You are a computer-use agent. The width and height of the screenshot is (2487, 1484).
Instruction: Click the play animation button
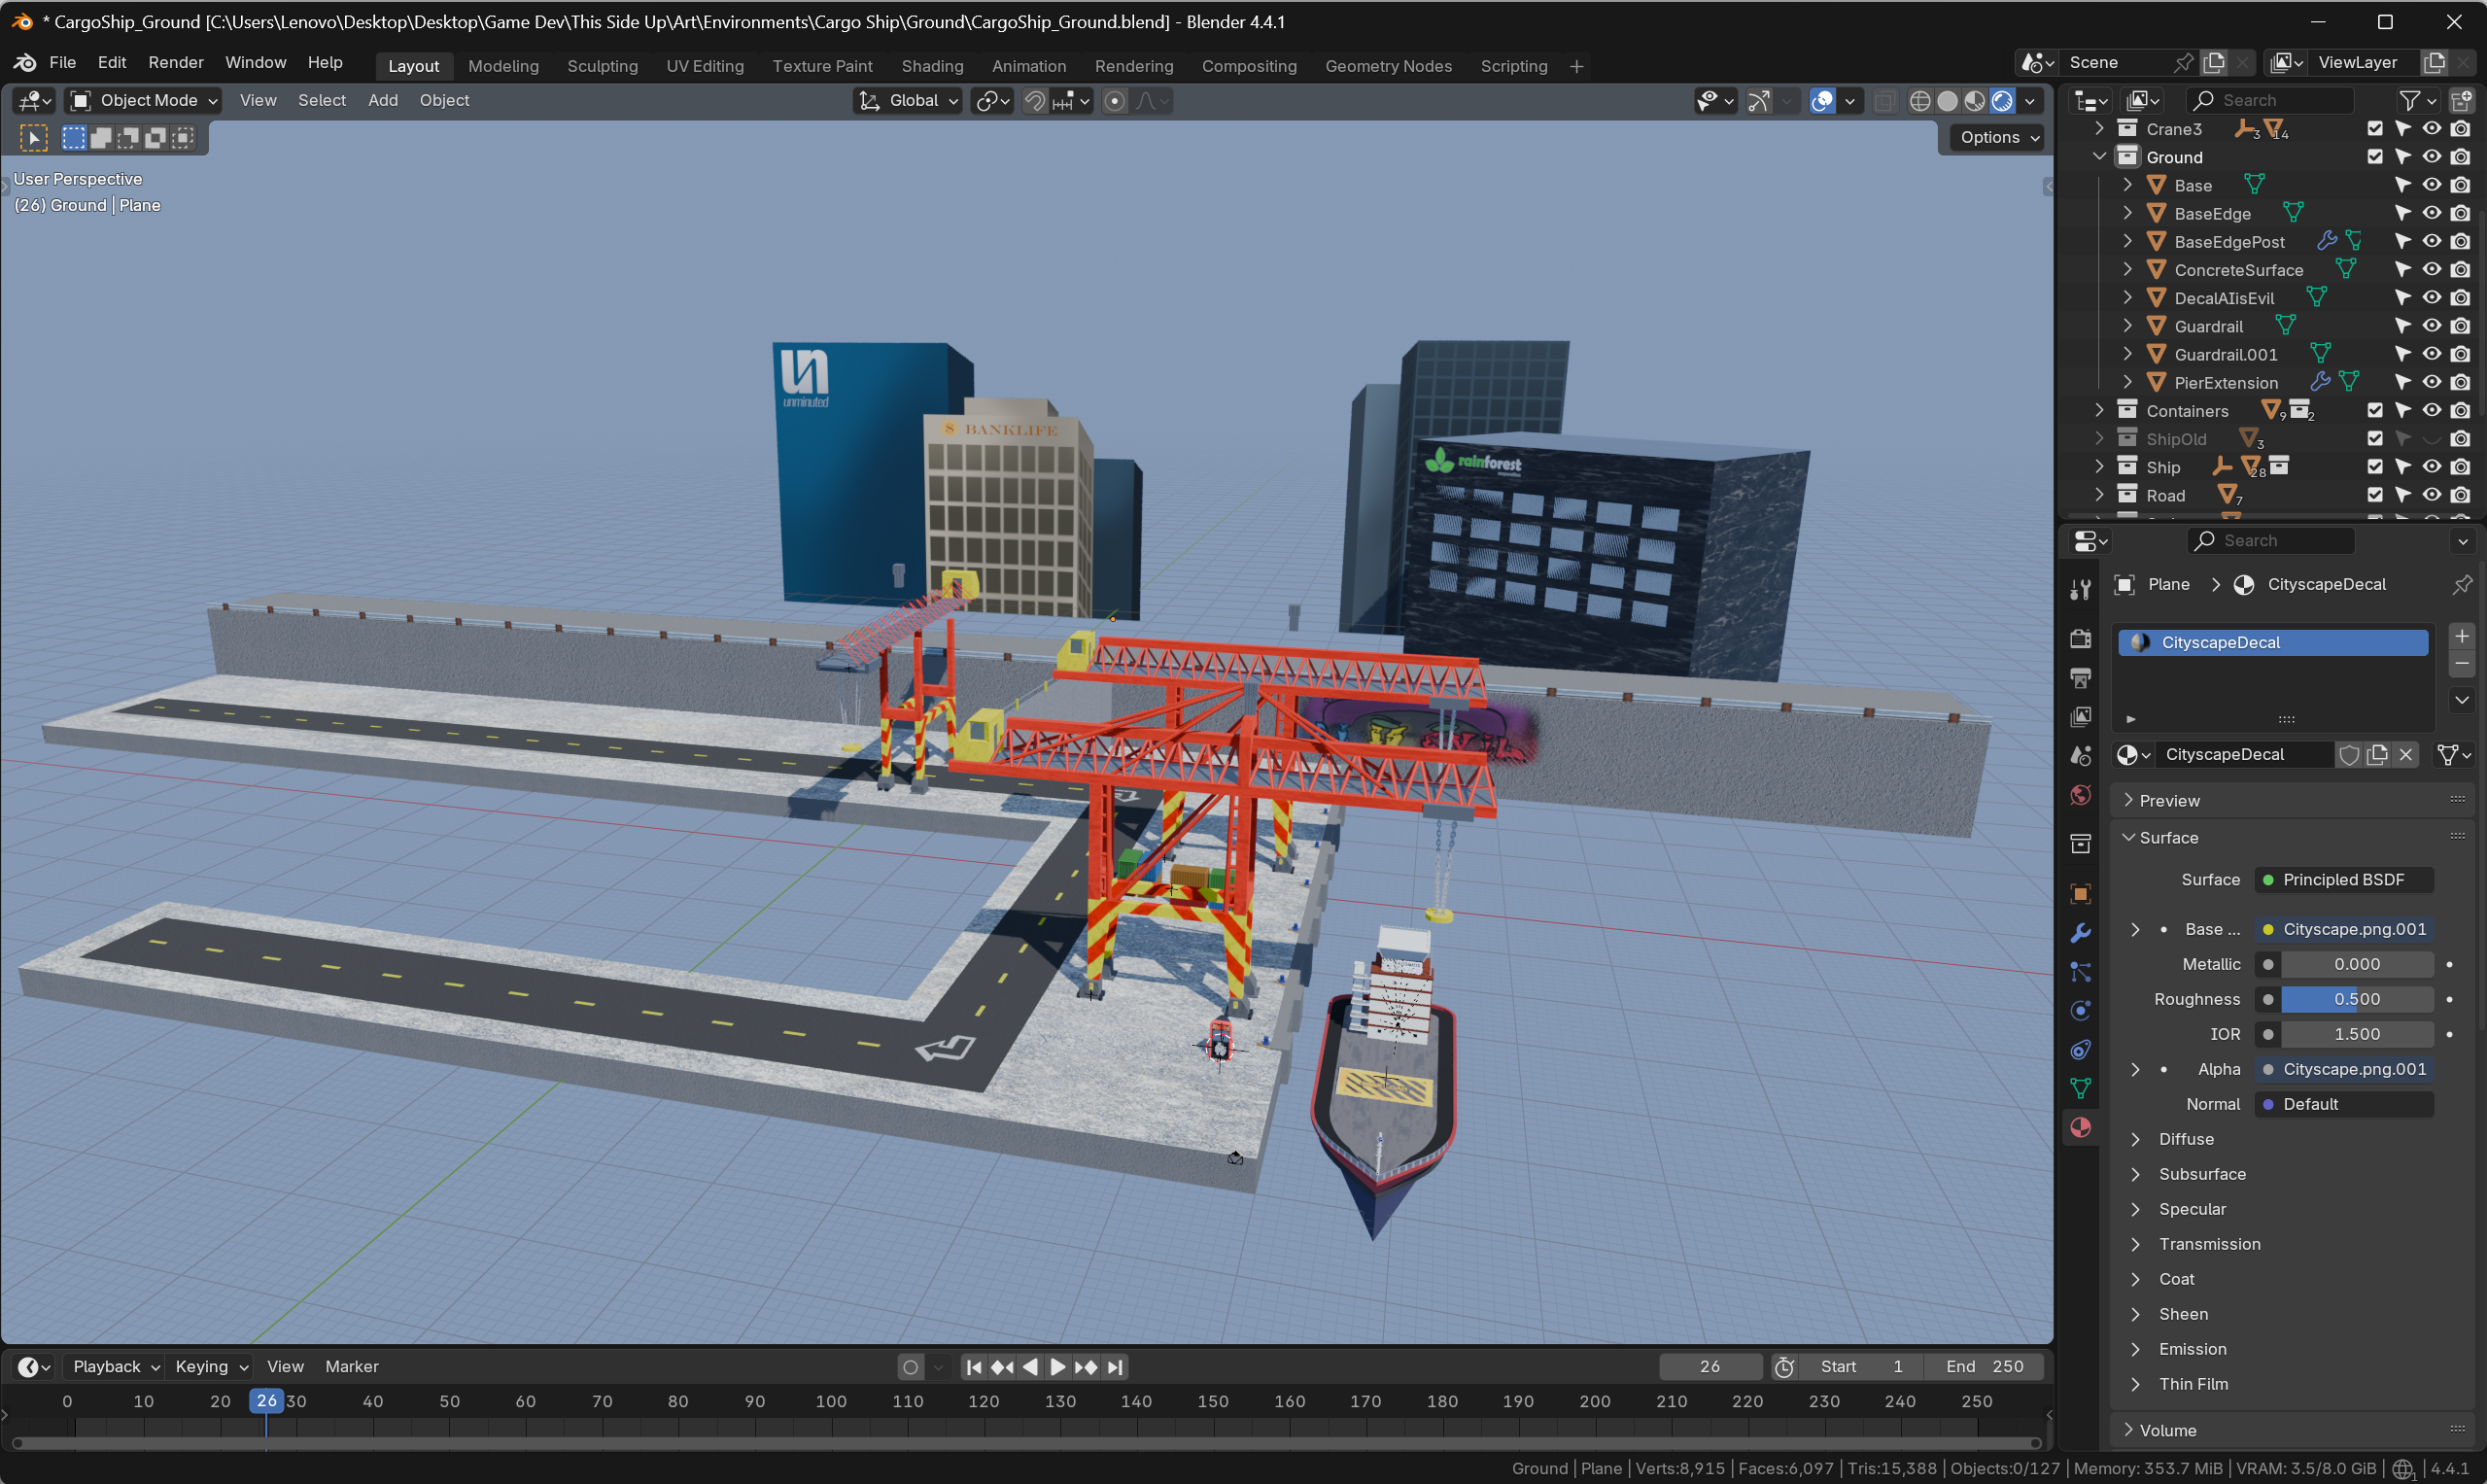click(1058, 1366)
